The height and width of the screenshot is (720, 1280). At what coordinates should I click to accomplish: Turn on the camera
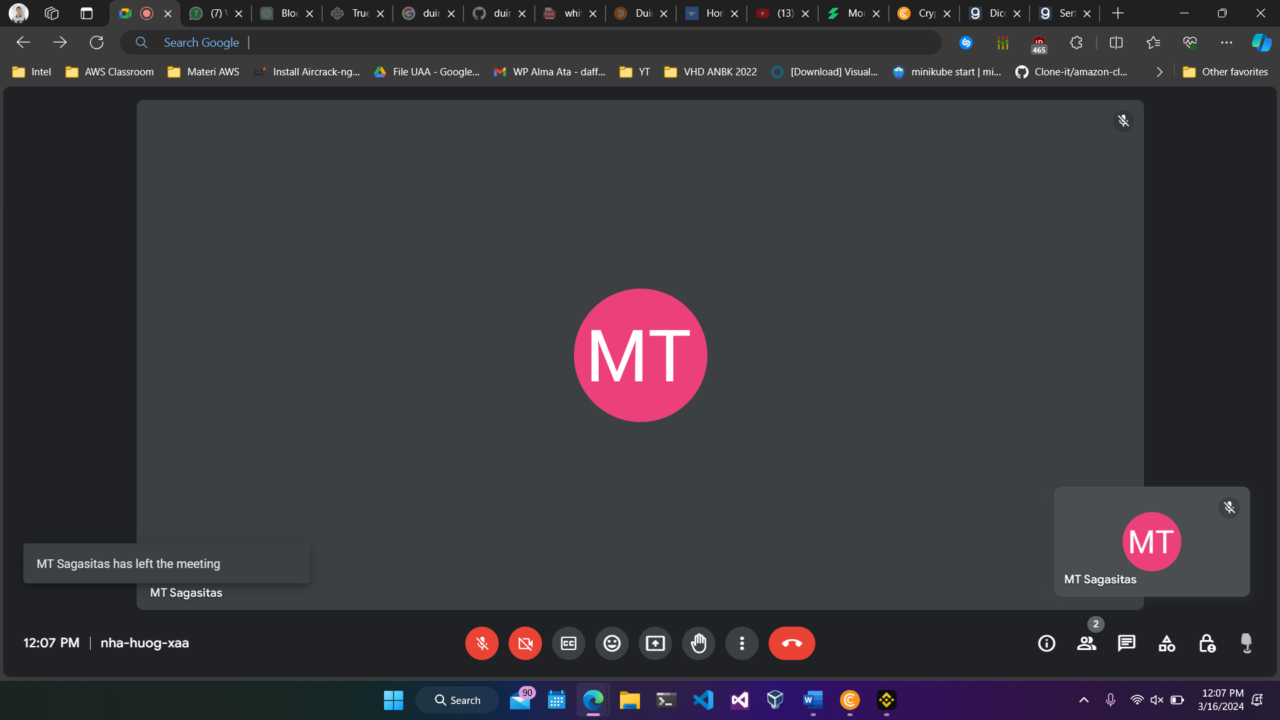(x=525, y=643)
